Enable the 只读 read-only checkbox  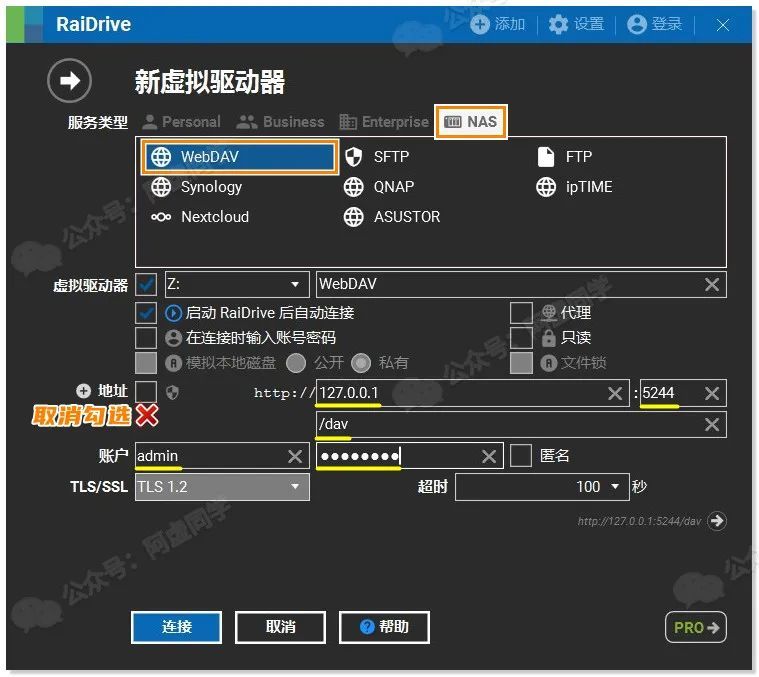tap(521, 338)
